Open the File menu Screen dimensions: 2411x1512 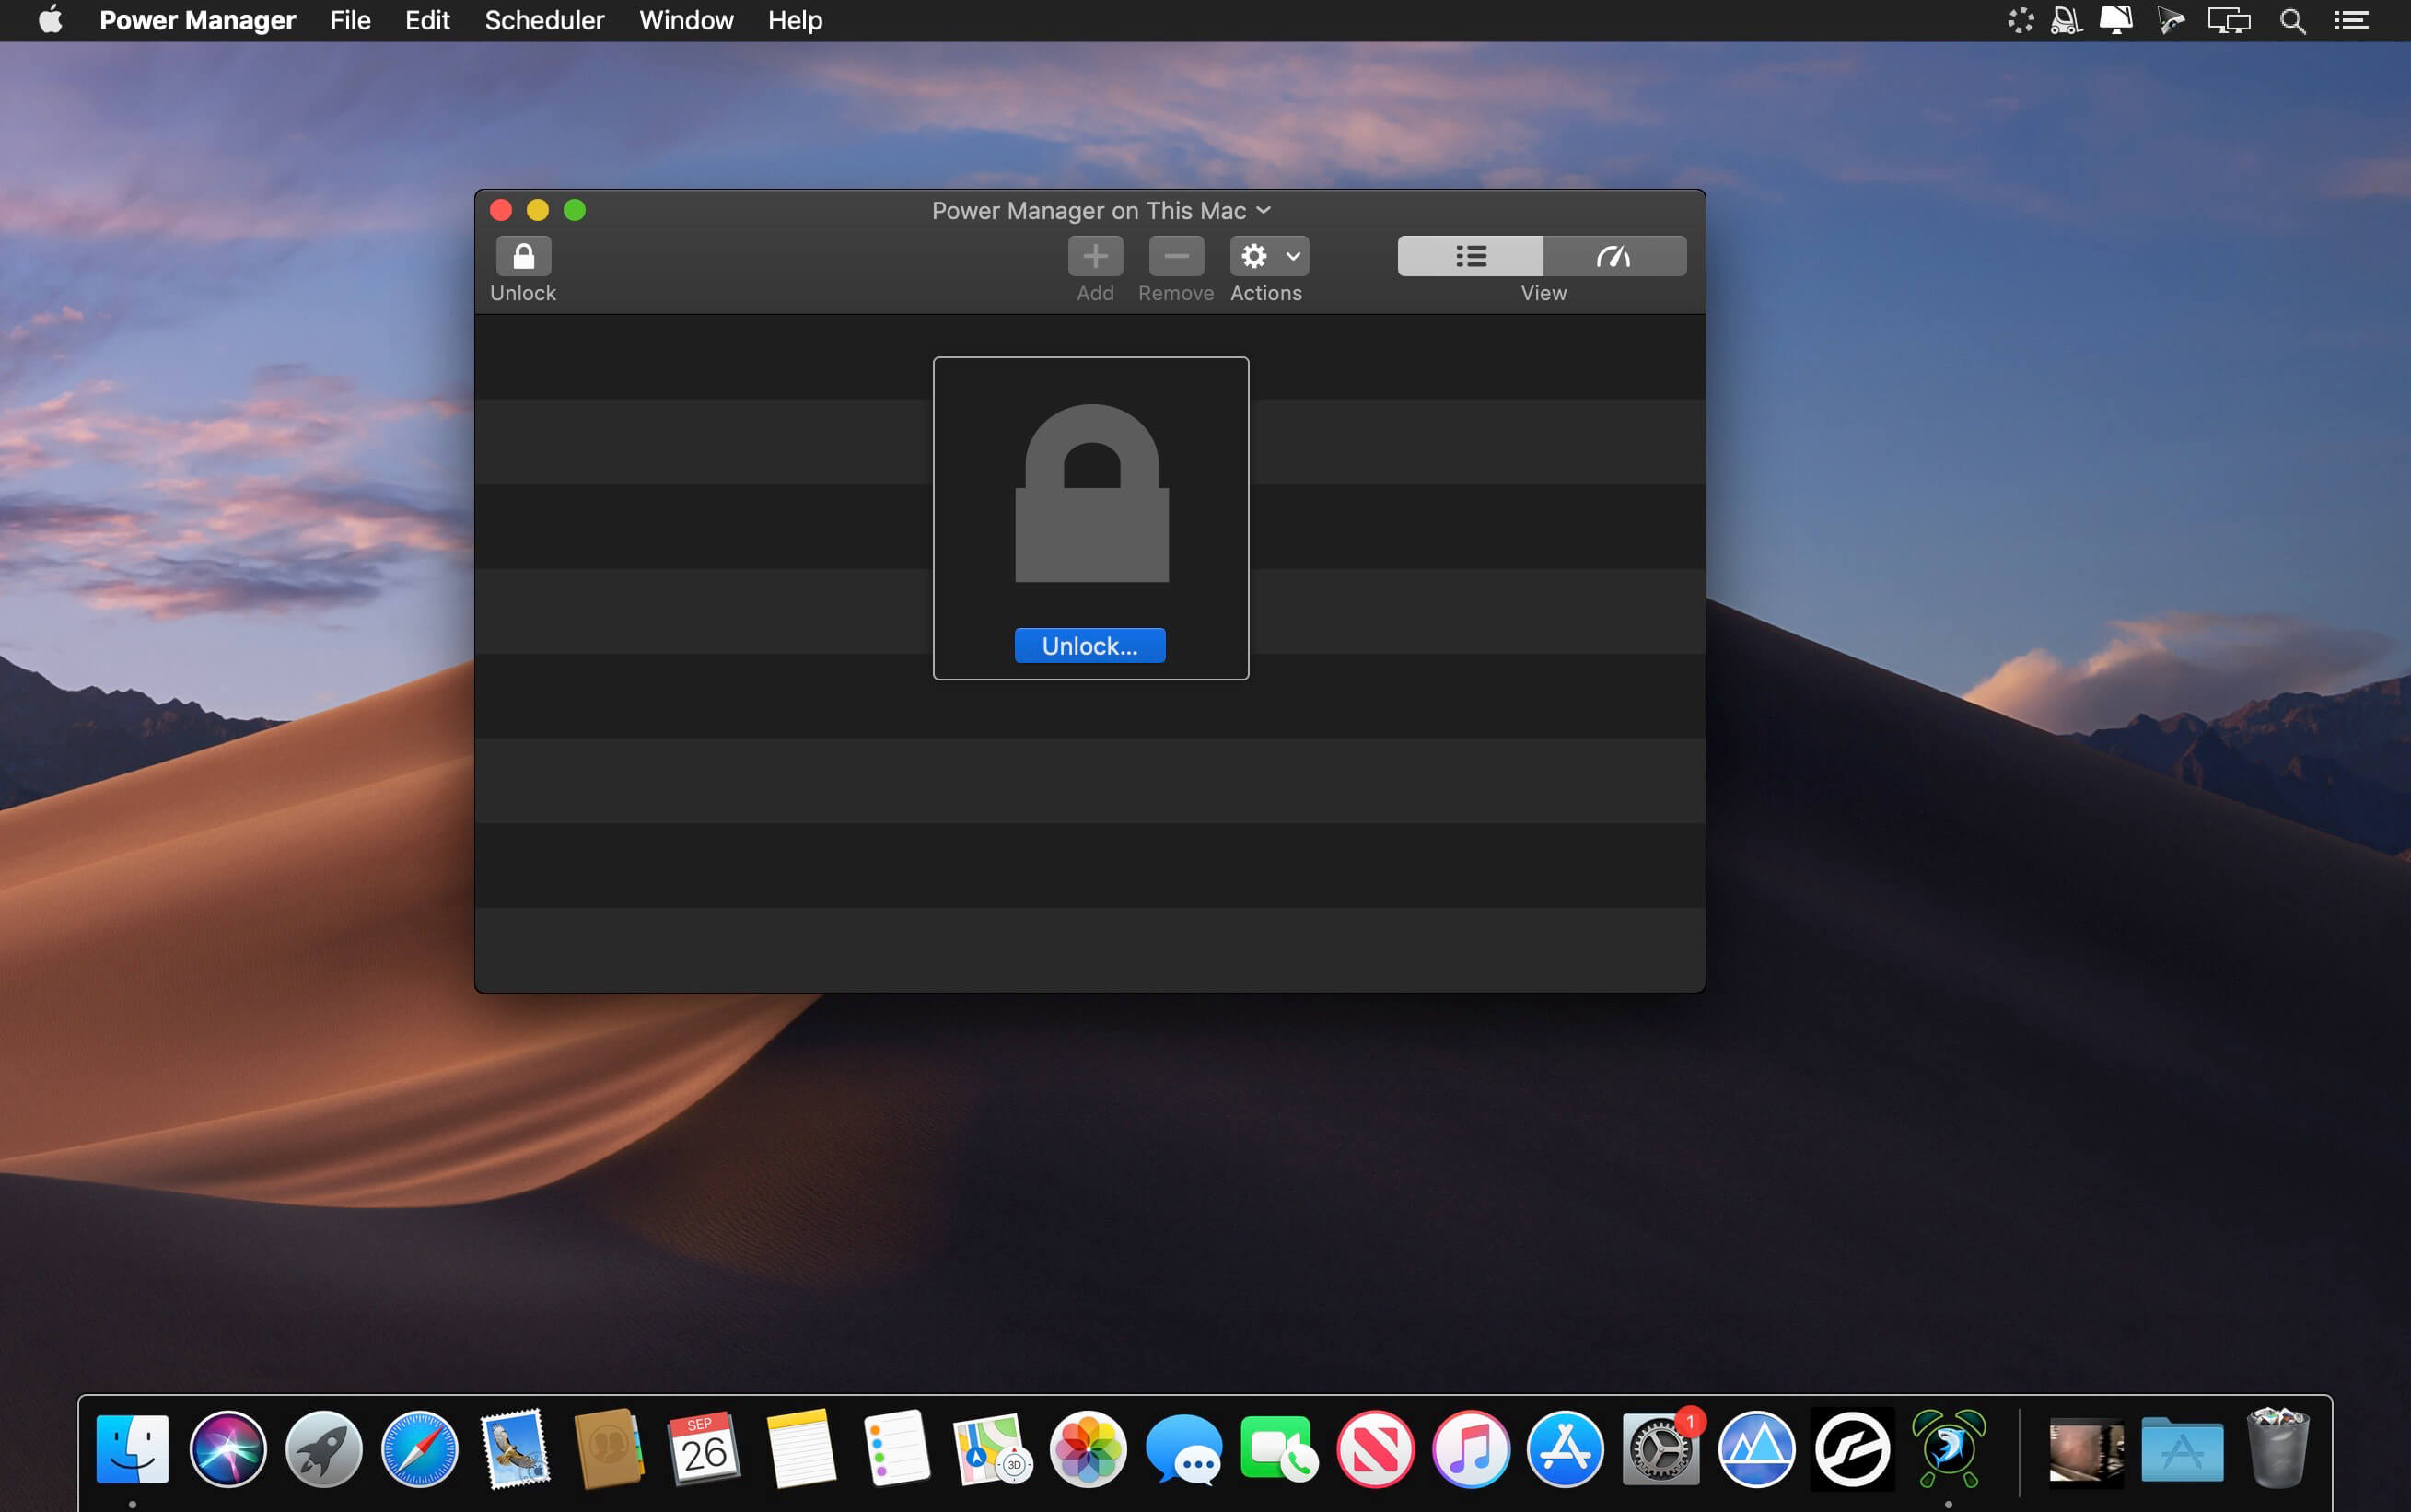pos(350,20)
